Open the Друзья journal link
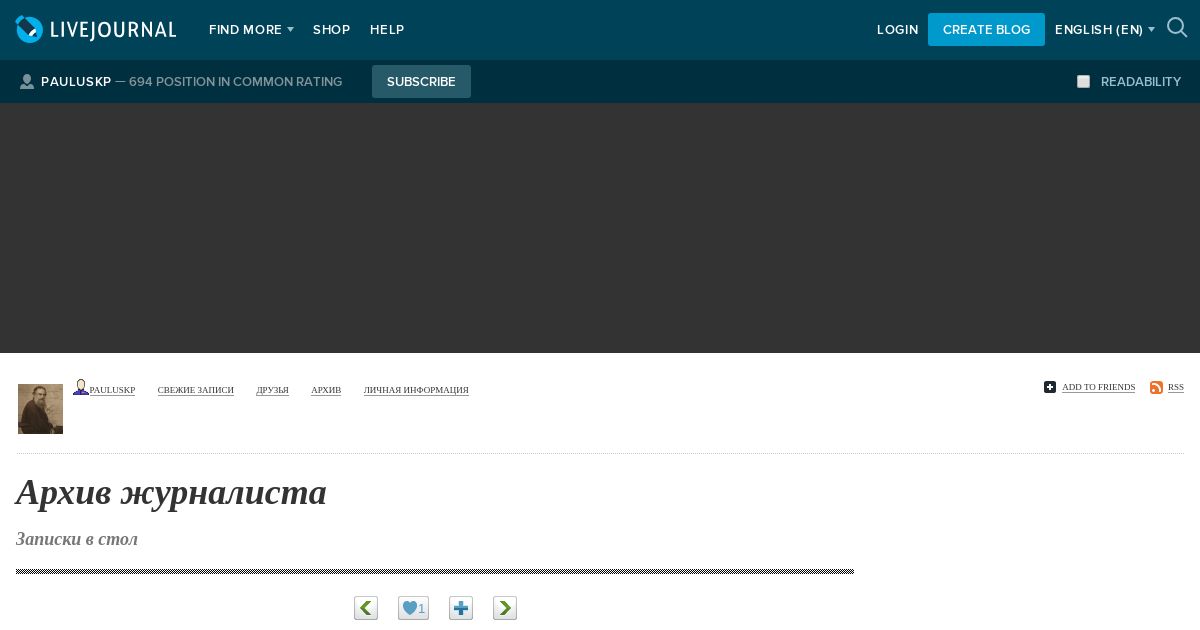Viewport: 1200px width, 630px height. [x=272, y=390]
